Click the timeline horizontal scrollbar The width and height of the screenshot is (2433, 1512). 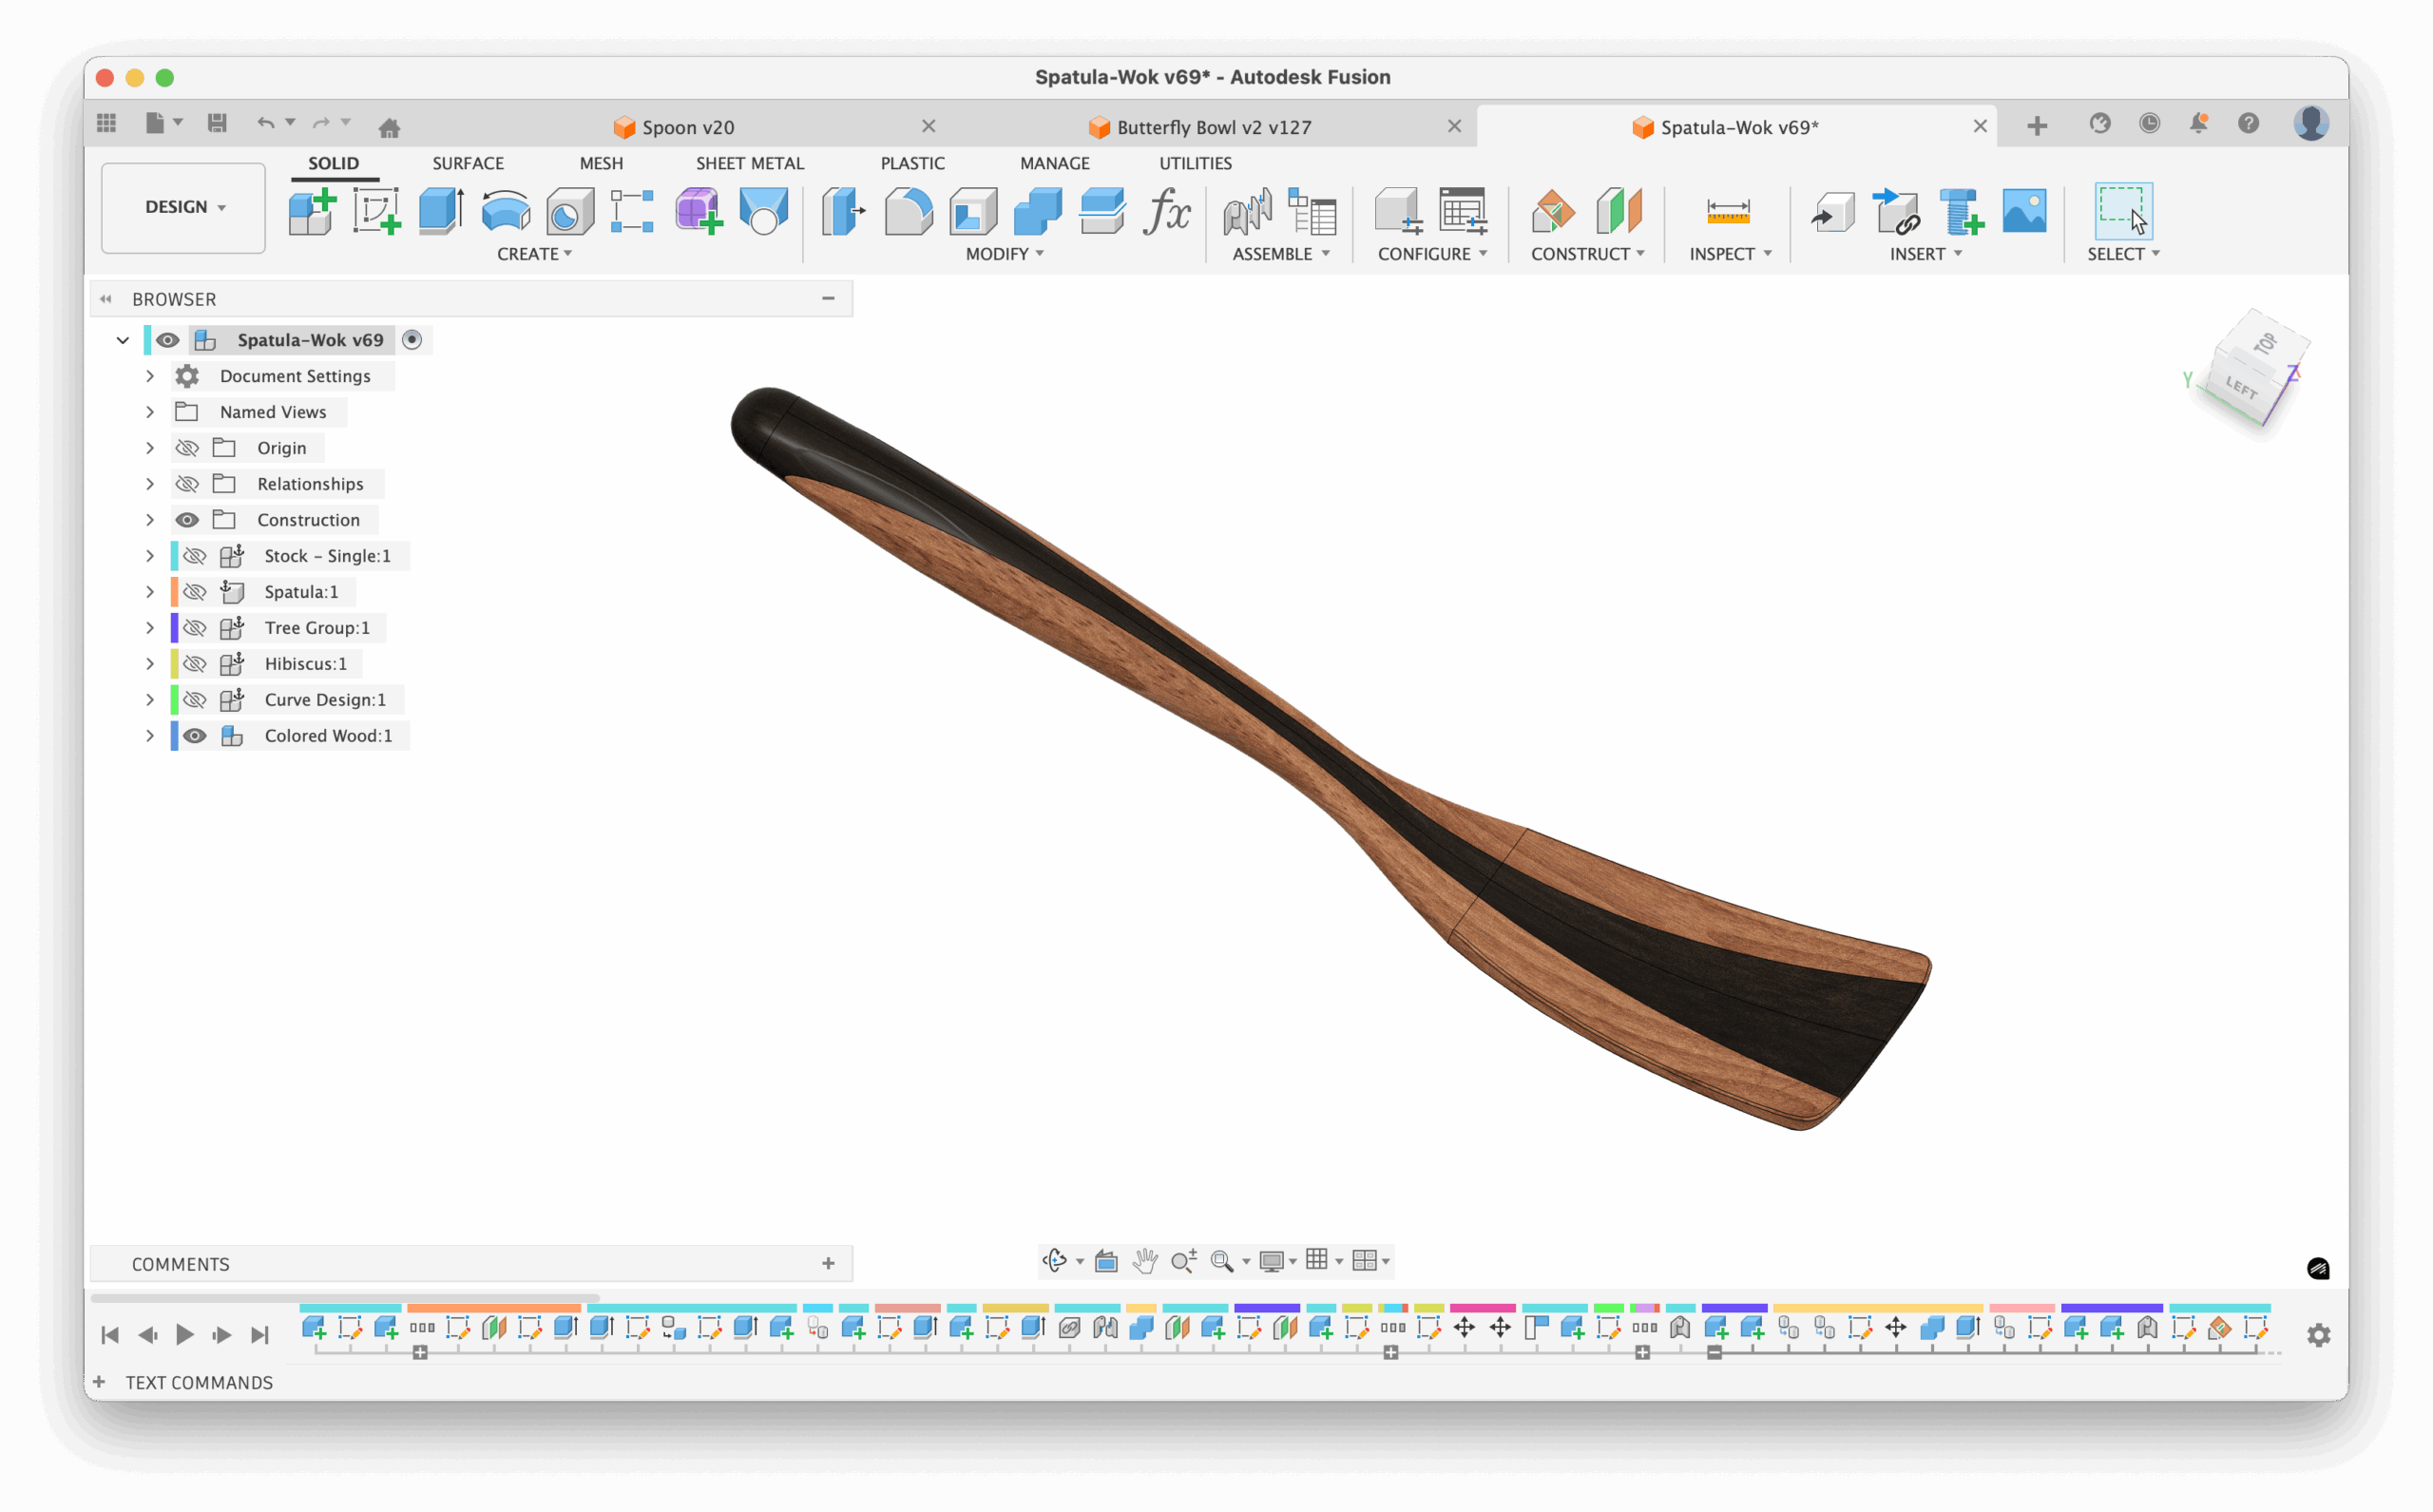(x=345, y=1298)
